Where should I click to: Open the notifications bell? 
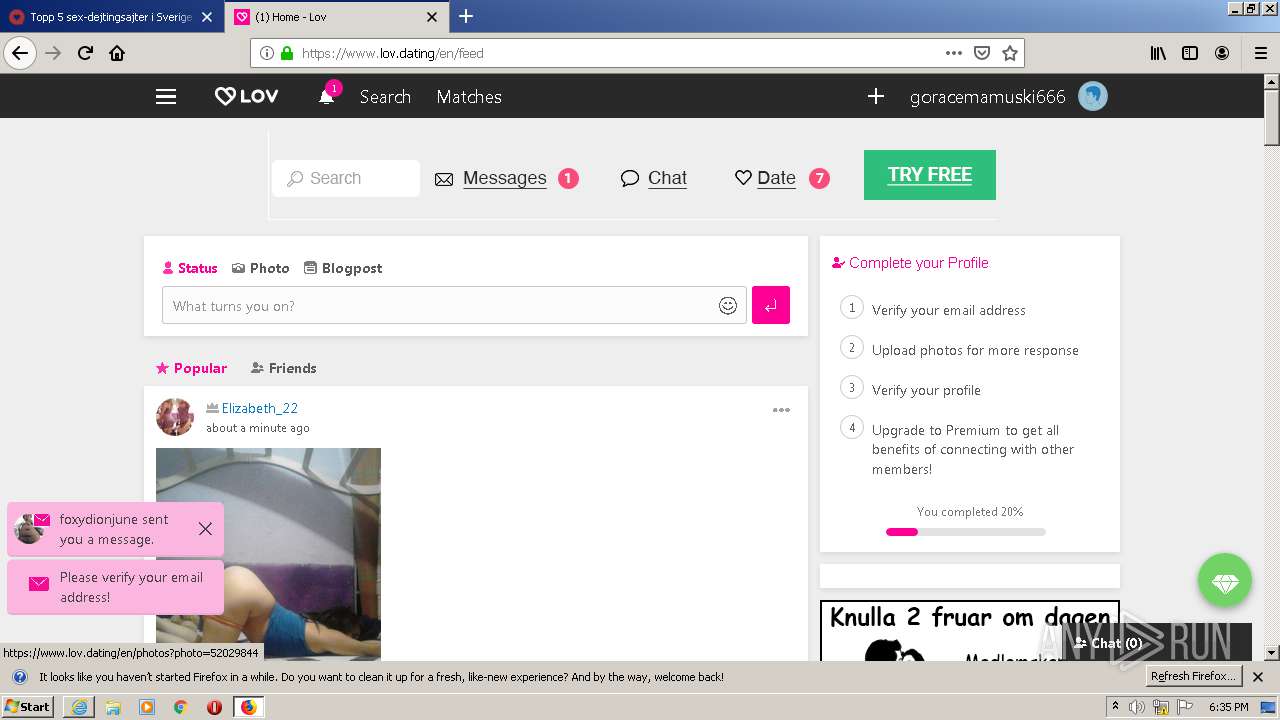click(326, 96)
